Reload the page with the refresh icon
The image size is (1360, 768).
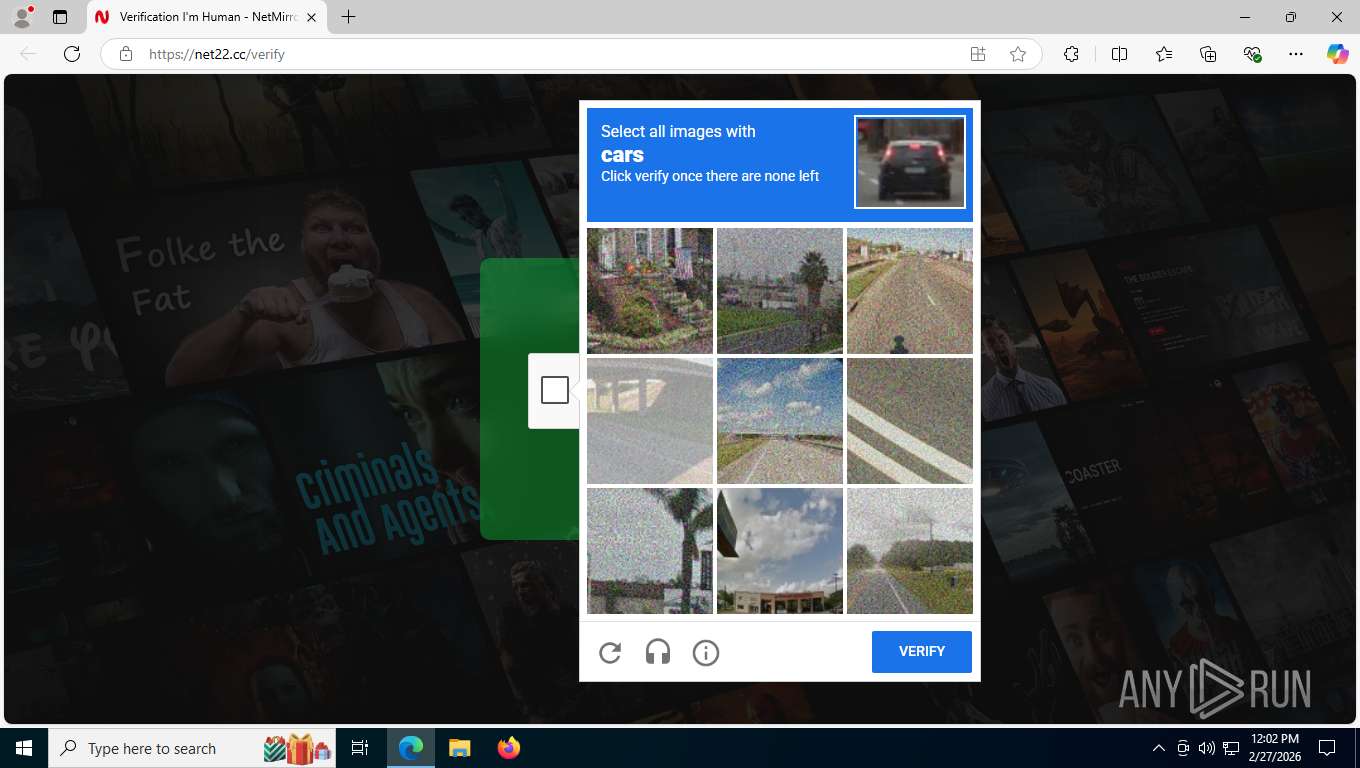(71, 54)
